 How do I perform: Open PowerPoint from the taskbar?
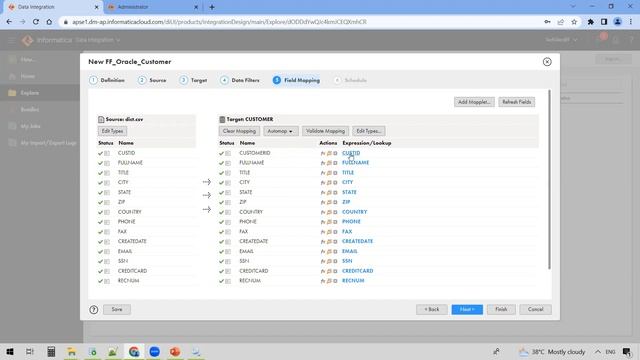pos(175,351)
